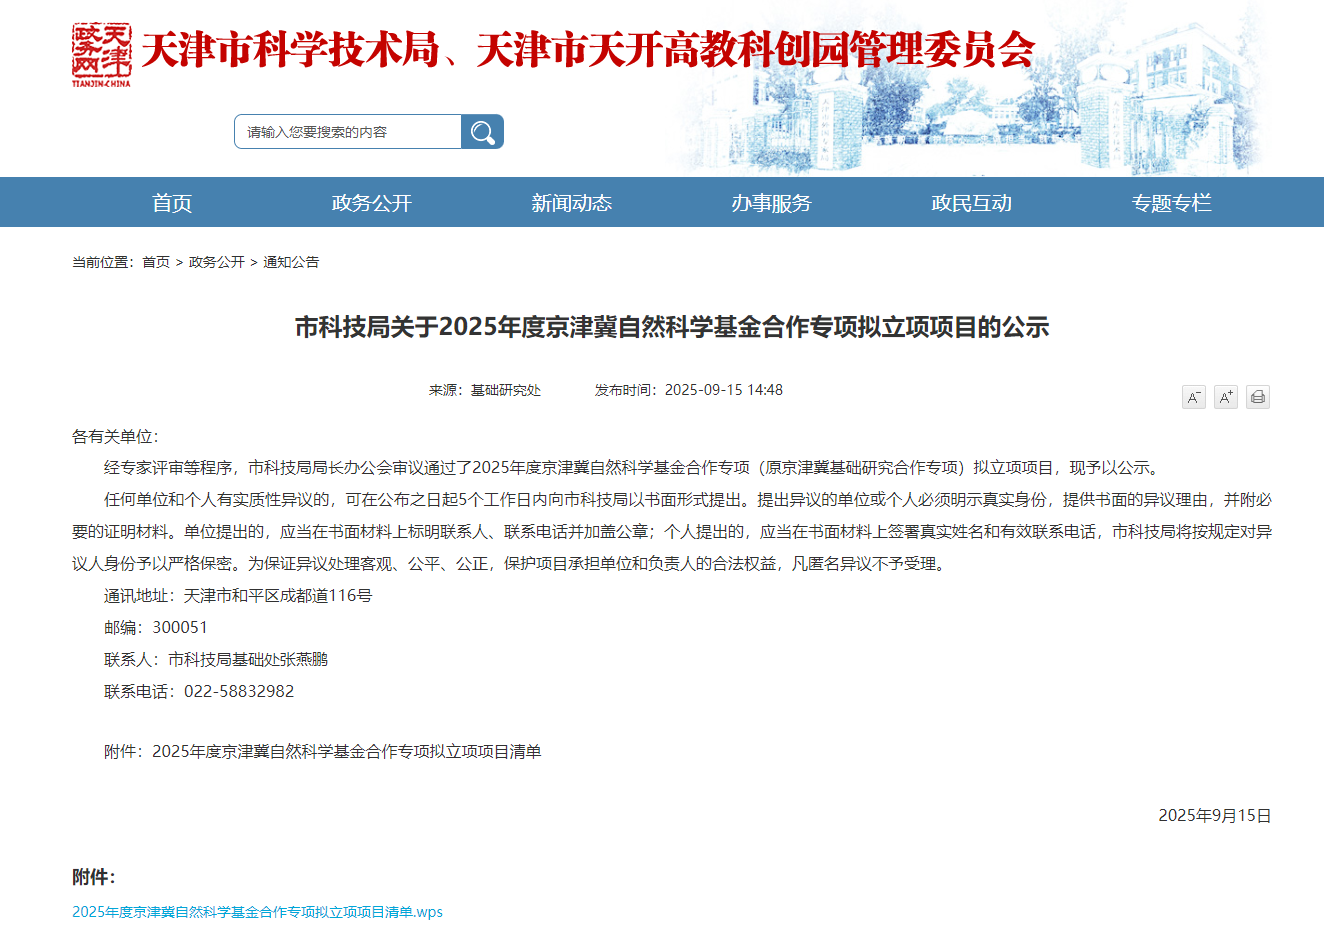Click the article headline about 京津冀自然科学基金
Image resolution: width=1324 pixels, height=932 pixels.
(671, 327)
